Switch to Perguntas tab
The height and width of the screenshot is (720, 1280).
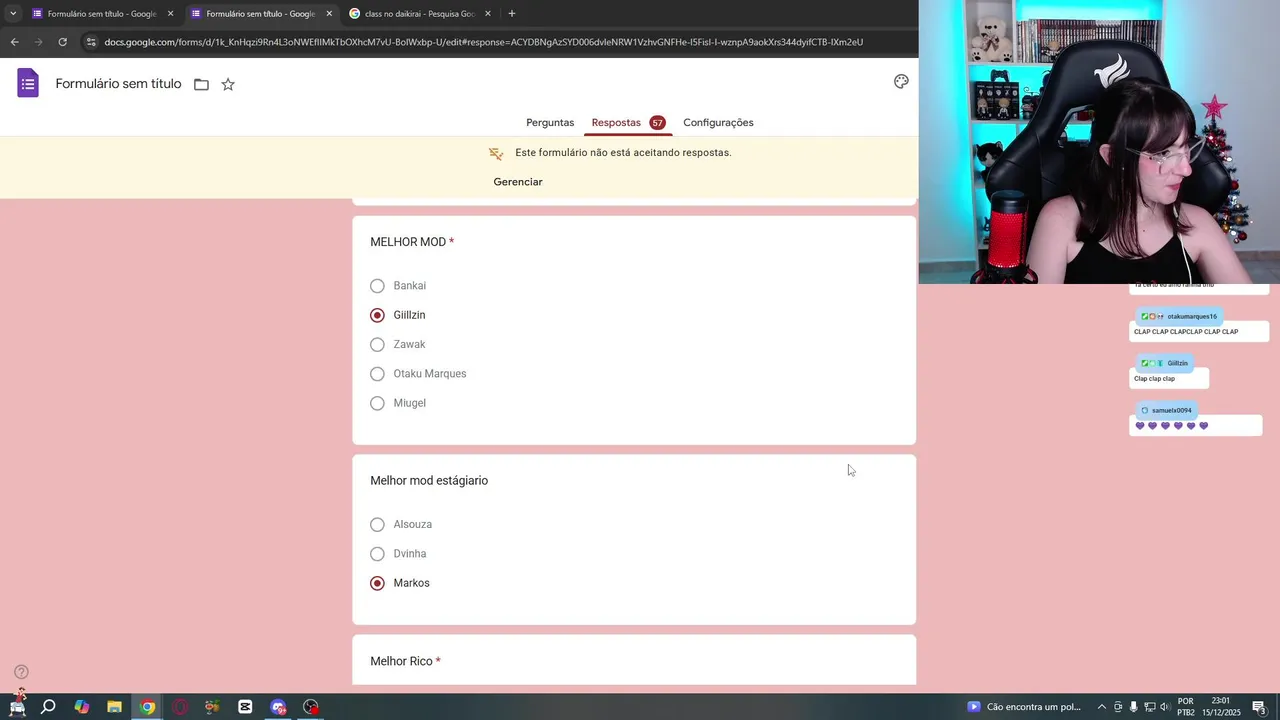550,122
